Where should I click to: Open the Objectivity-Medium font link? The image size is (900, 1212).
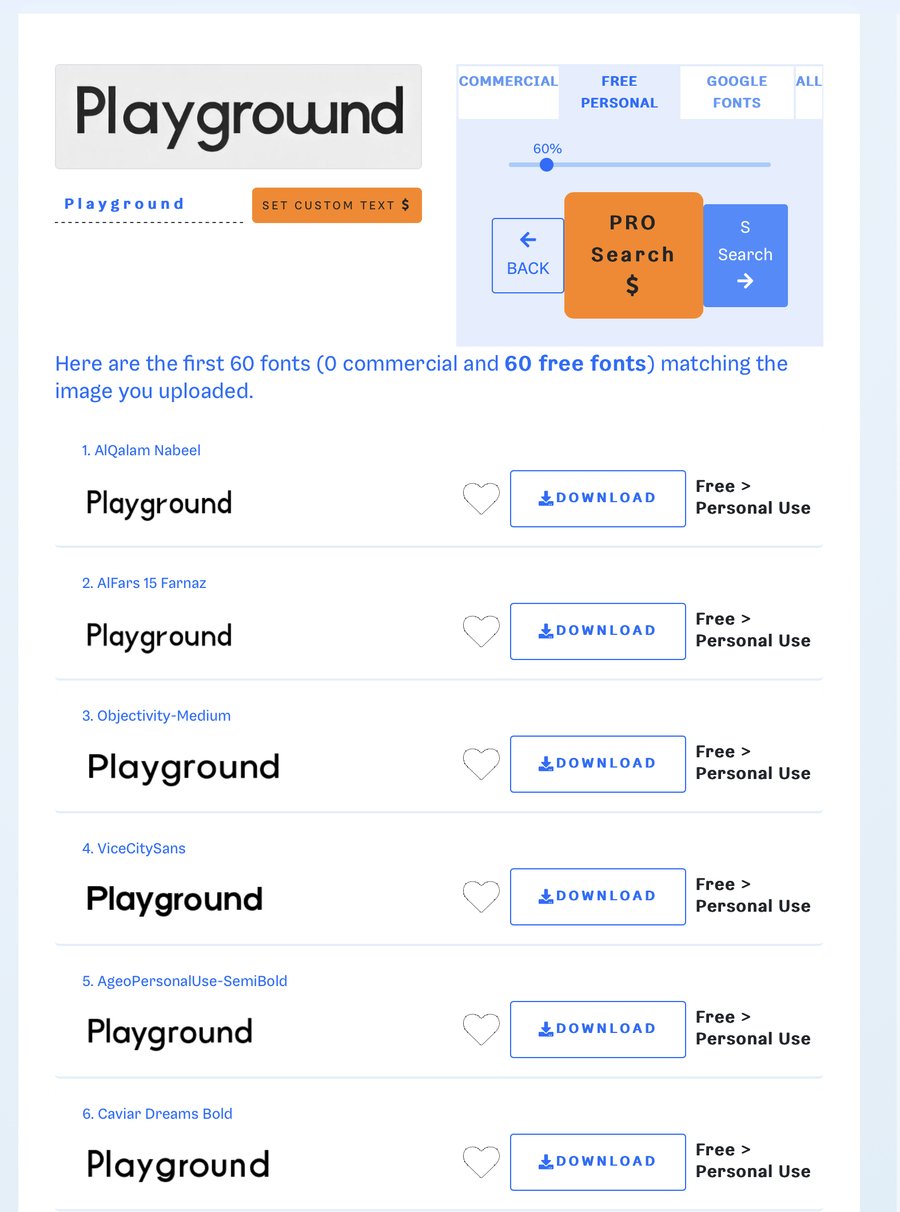tap(164, 716)
